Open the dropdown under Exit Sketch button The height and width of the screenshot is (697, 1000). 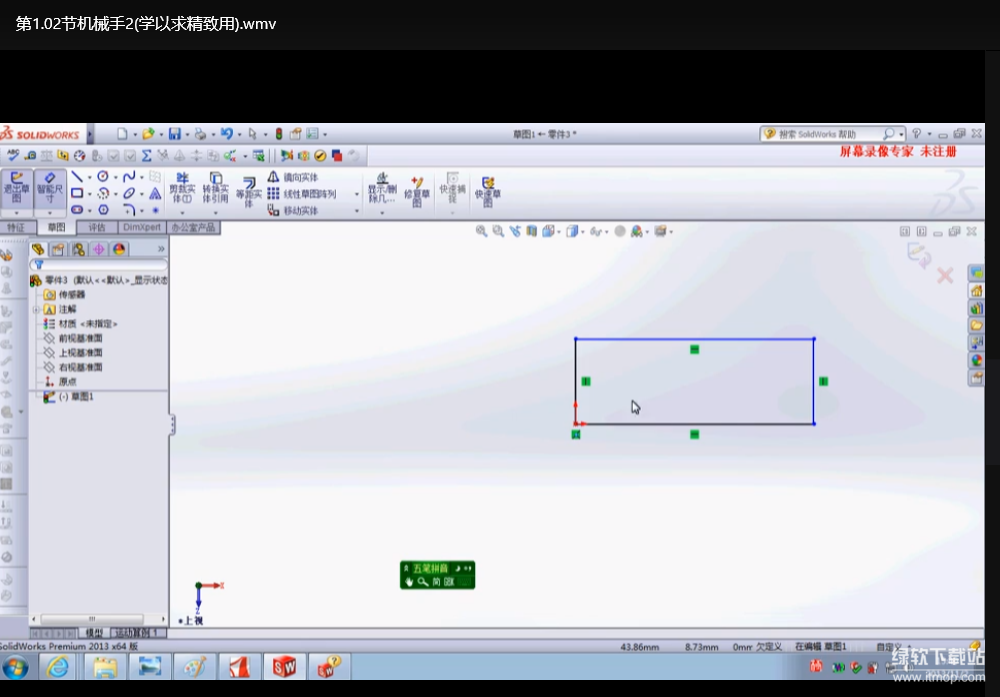pyautogui.click(x=17, y=213)
